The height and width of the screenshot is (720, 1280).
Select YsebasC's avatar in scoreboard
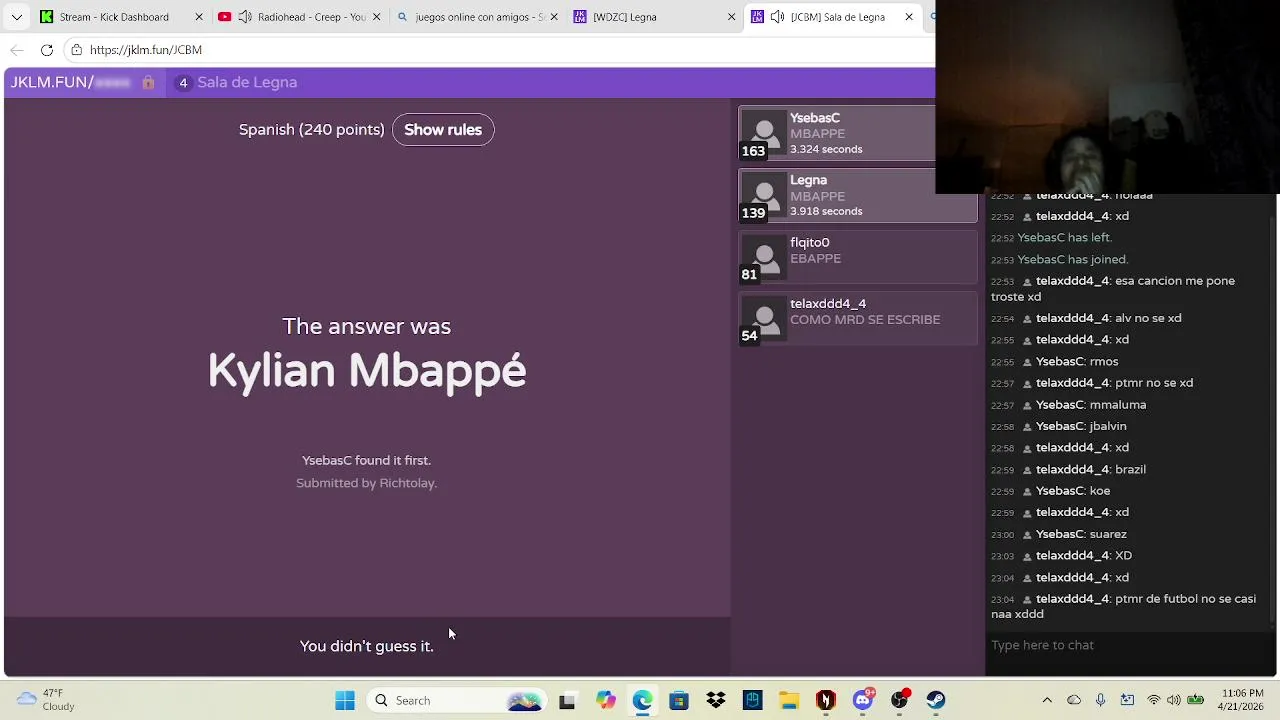coord(764,133)
